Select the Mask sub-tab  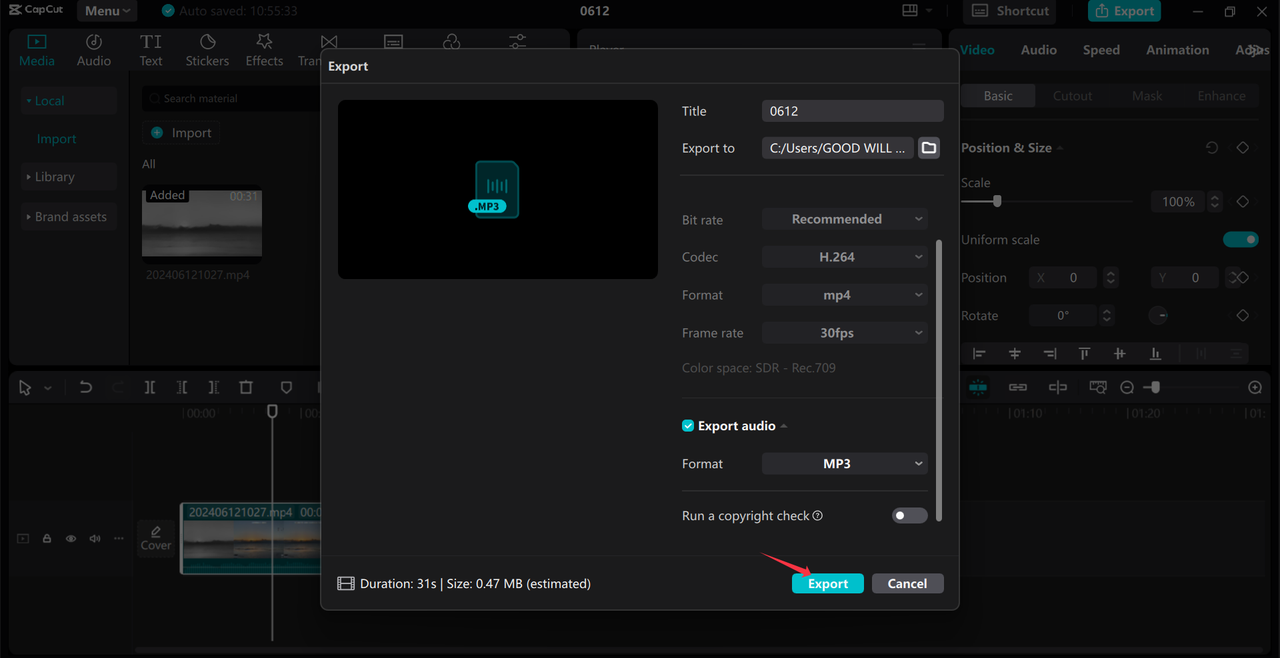[x=1147, y=96]
